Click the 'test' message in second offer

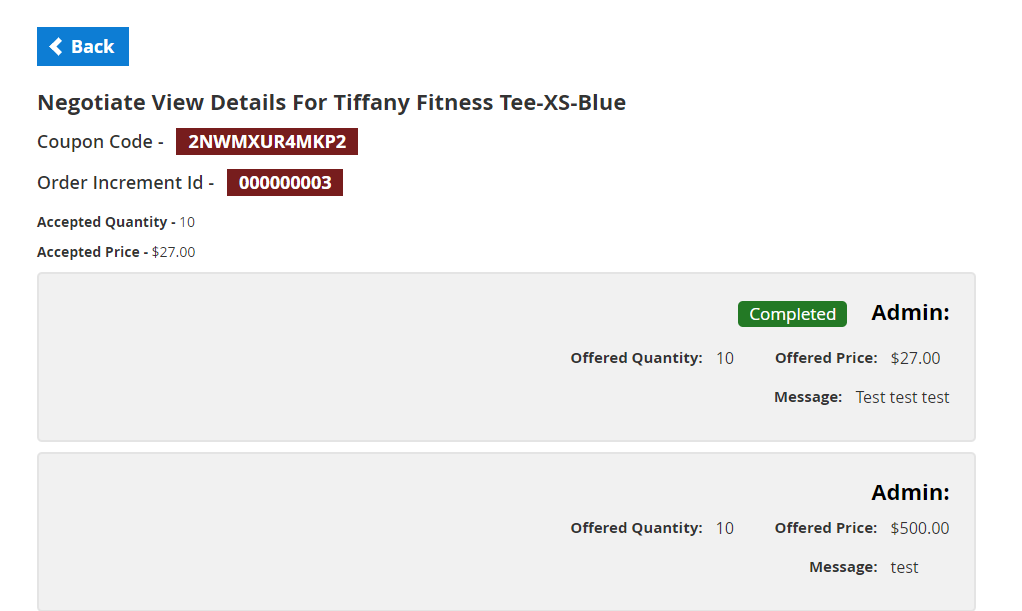tap(904, 567)
